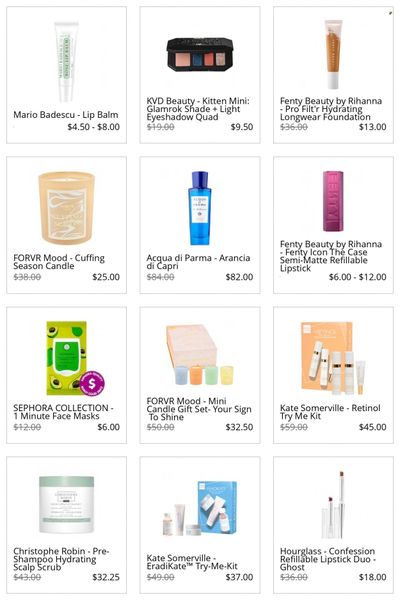Open the Mini Candle Gift Set image

199,355
